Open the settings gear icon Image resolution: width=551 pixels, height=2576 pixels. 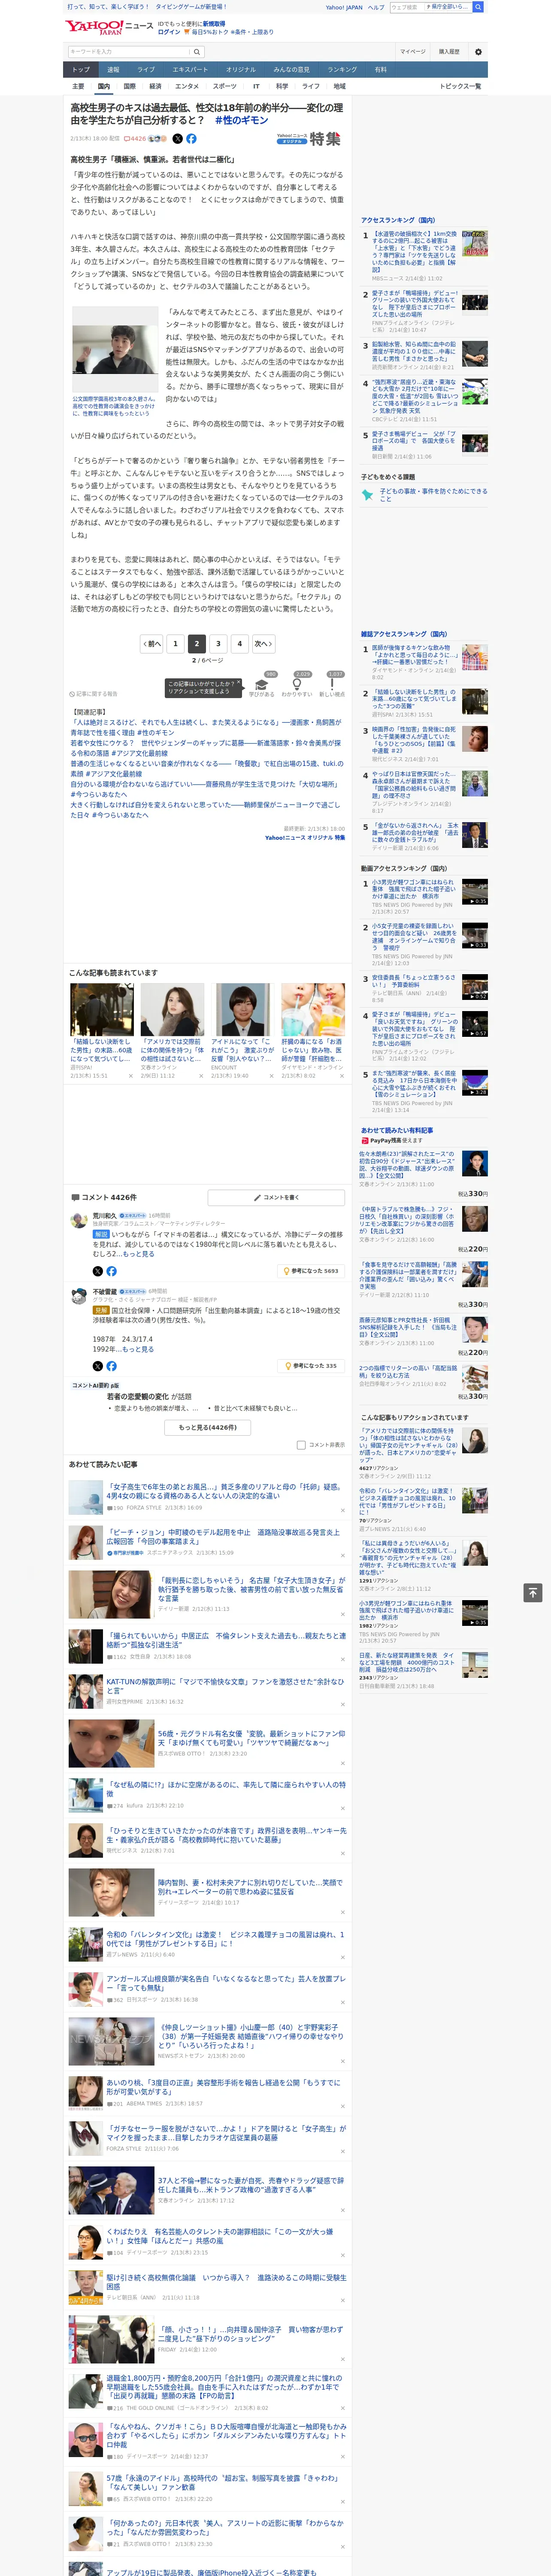click(x=478, y=52)
